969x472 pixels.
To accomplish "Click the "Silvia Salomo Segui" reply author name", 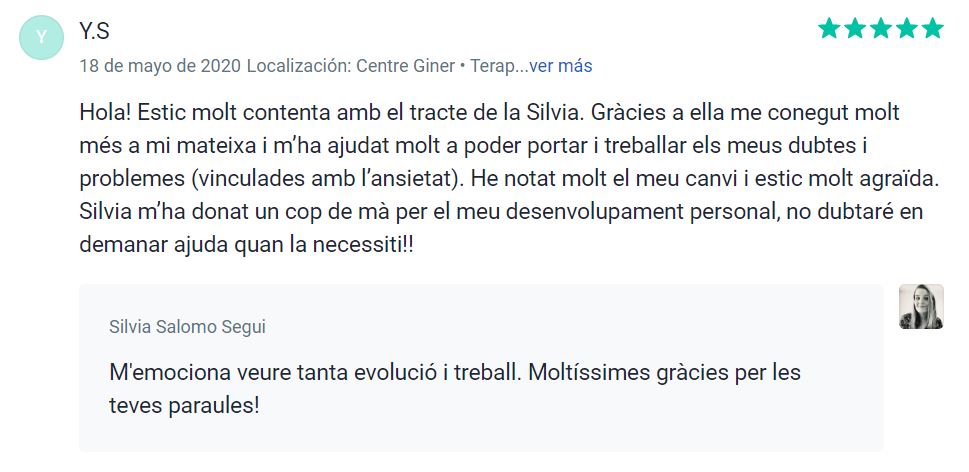I will [x=188, y=327].
